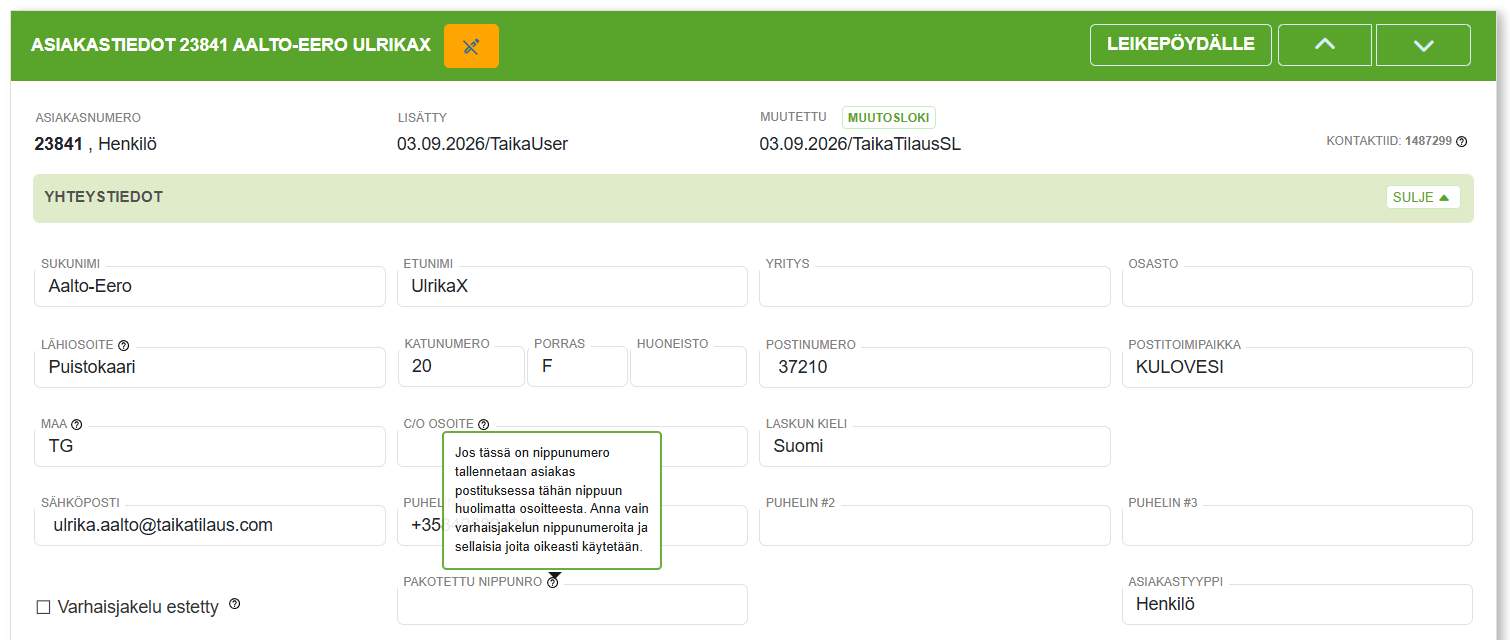1510x640 pixels.
Task: Click the Sukunimi field containing Aalto-Eero
Action: [210, 286]
